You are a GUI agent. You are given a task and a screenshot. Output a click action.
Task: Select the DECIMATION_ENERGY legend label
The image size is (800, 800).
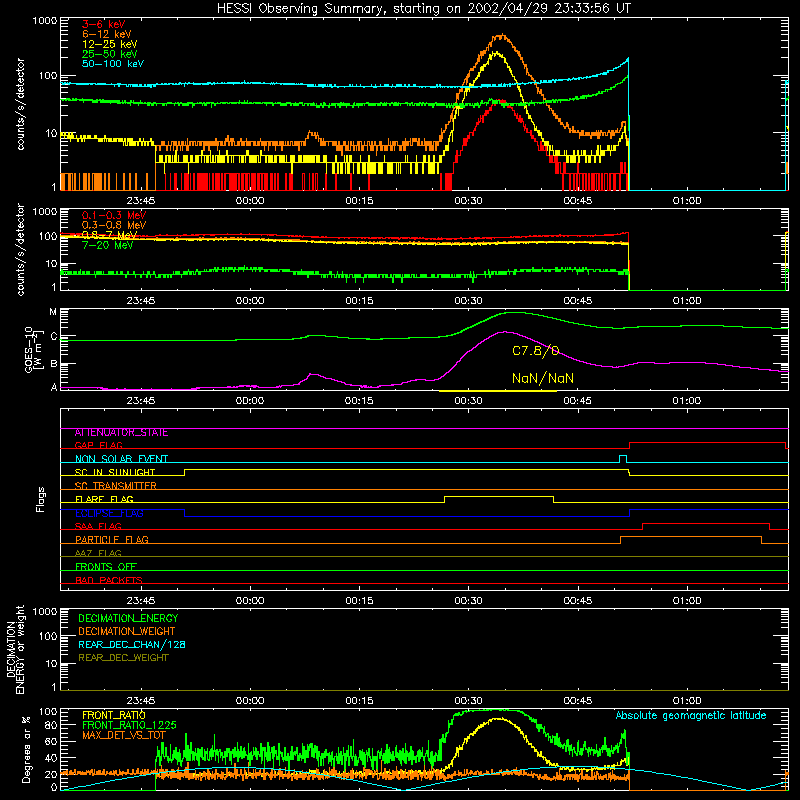pos(128,618)
